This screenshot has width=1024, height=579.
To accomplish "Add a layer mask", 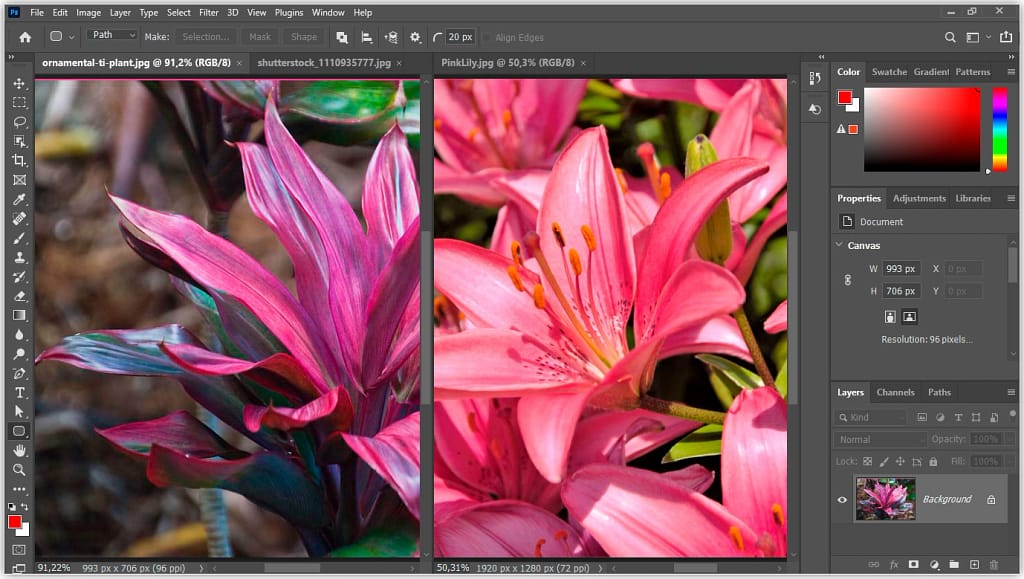I will pos(914,565).
